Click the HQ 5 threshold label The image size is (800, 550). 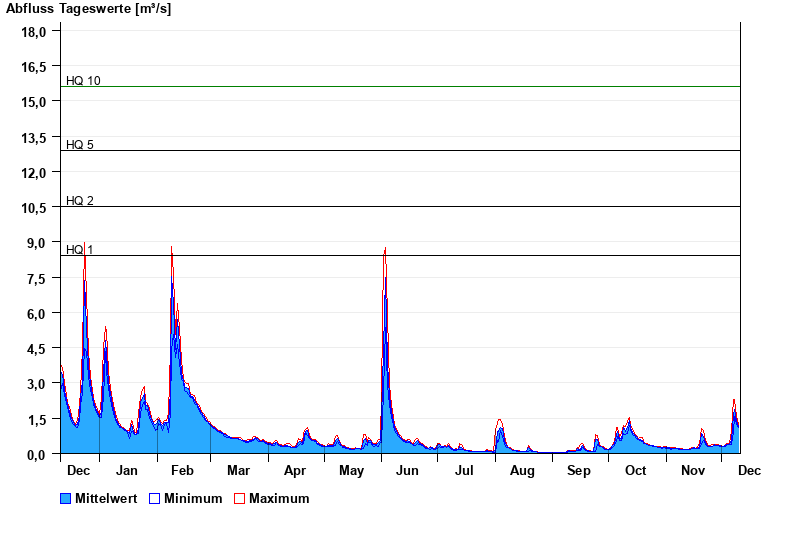80,145
